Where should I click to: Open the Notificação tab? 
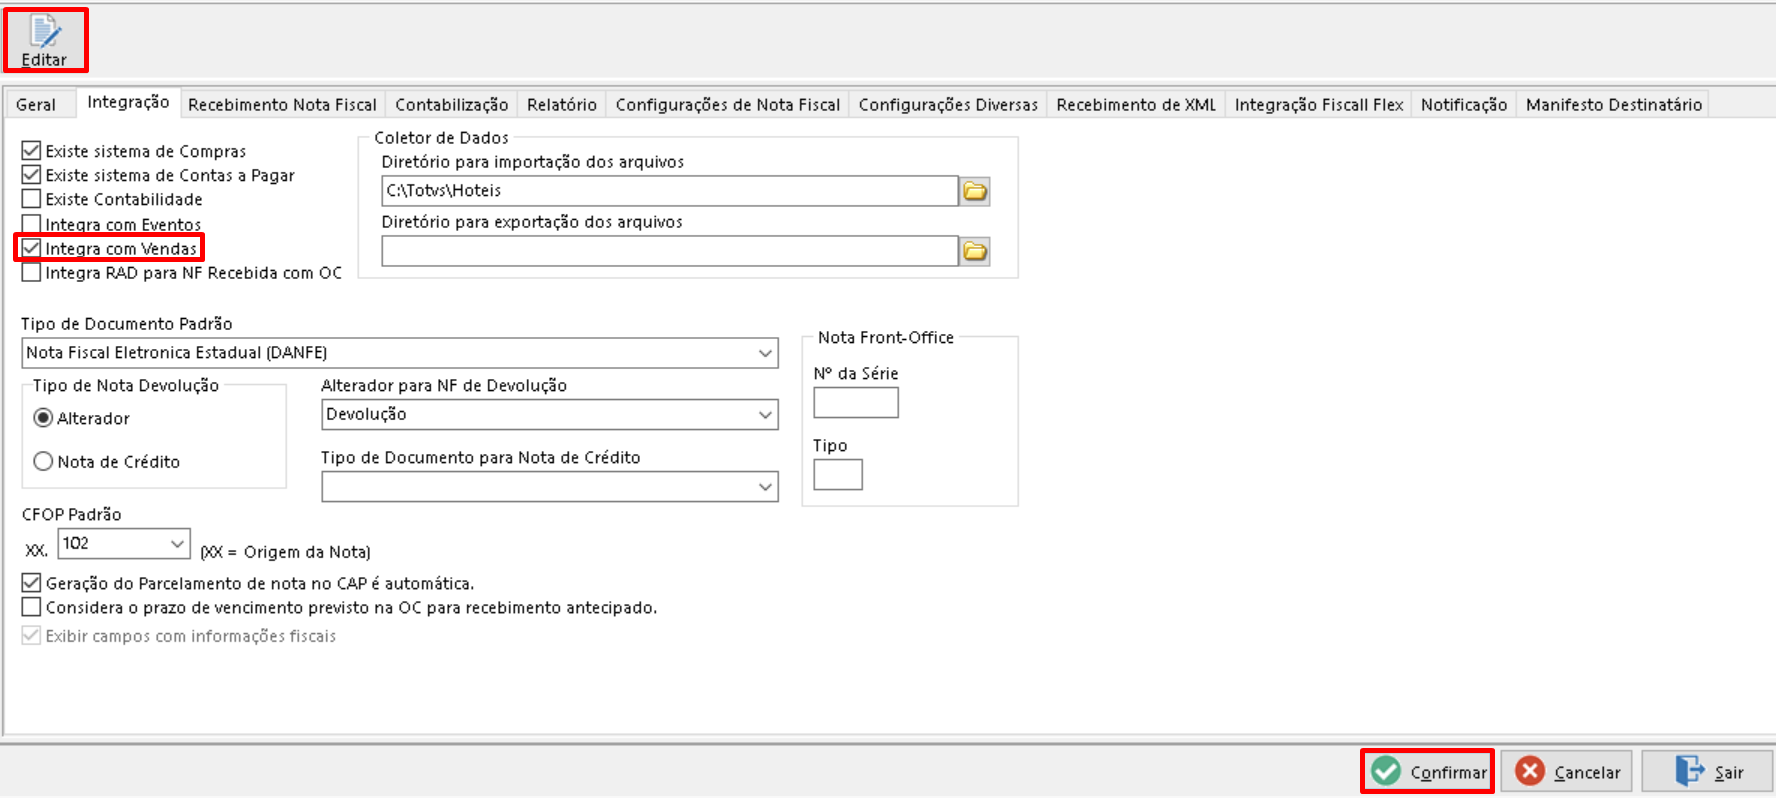1464,105
